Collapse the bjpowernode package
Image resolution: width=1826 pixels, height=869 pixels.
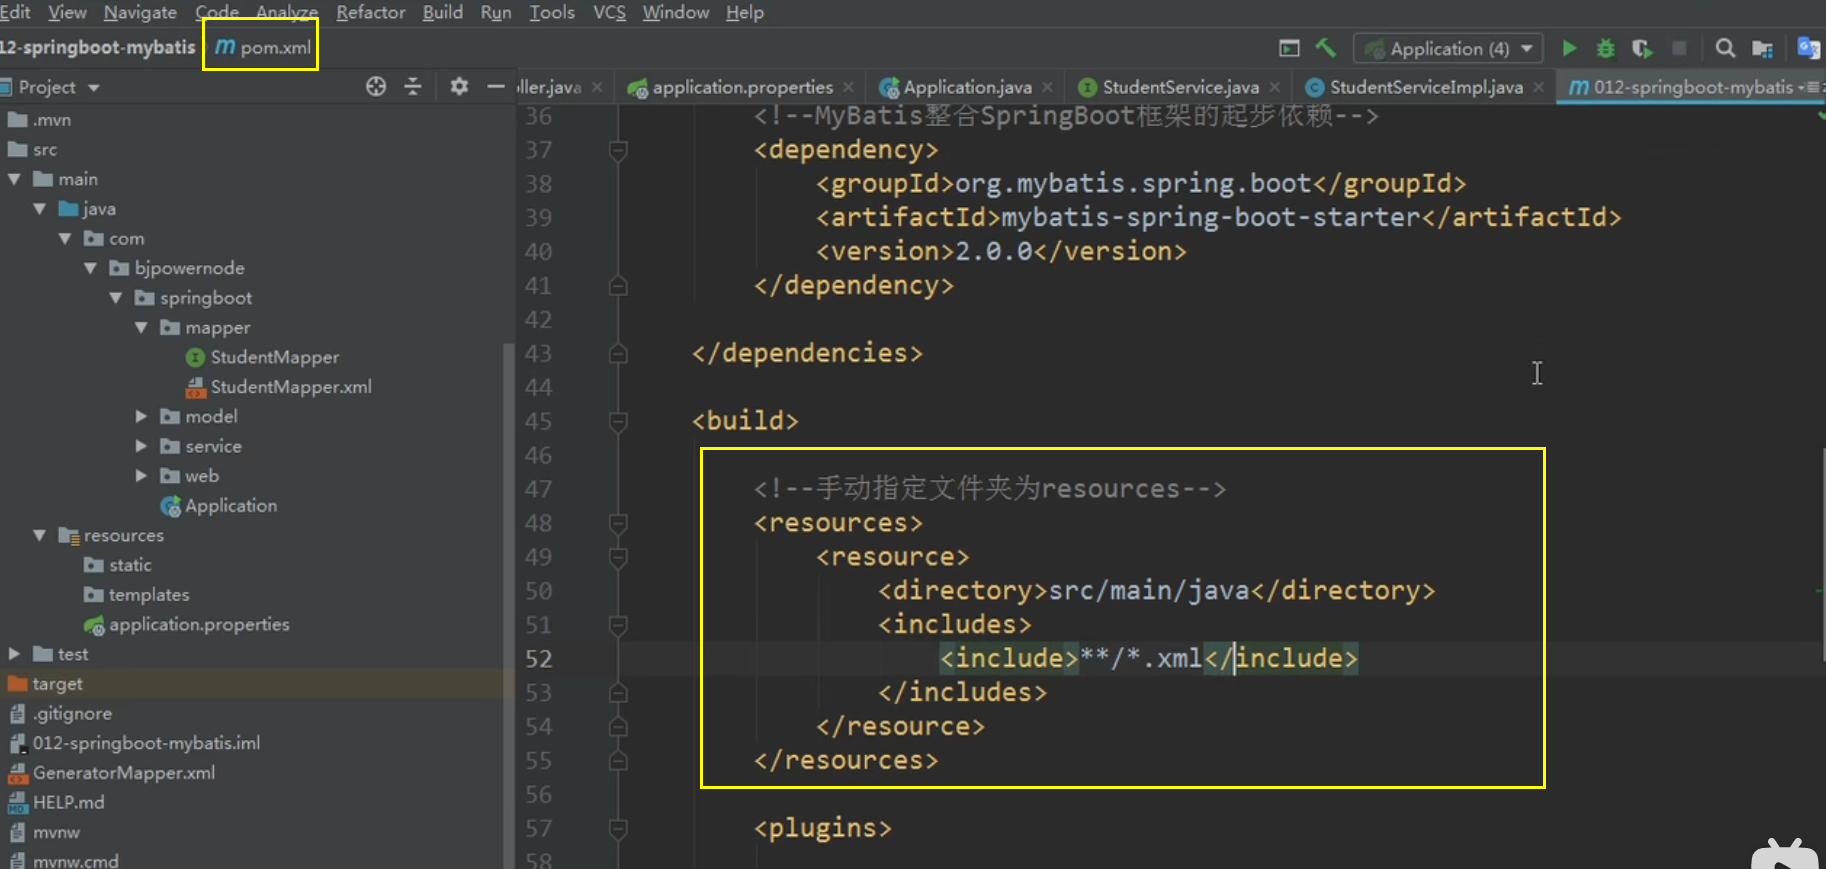coord(91,268)
